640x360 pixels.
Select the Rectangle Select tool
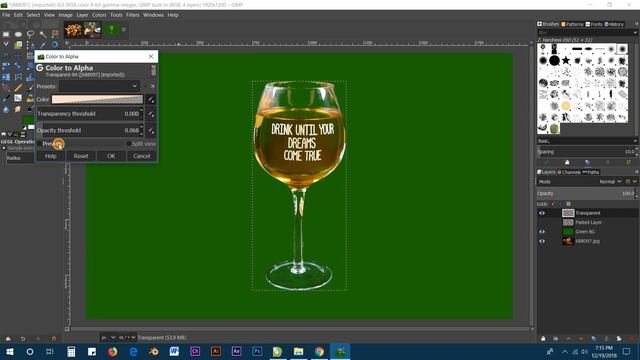[6, 34]
